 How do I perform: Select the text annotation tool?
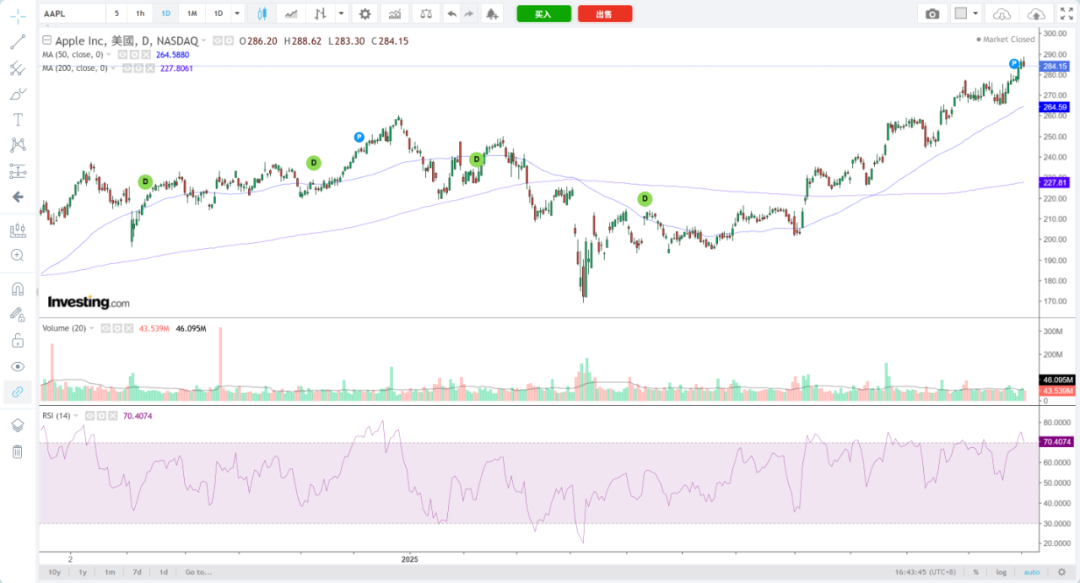(x=18, y=119)
